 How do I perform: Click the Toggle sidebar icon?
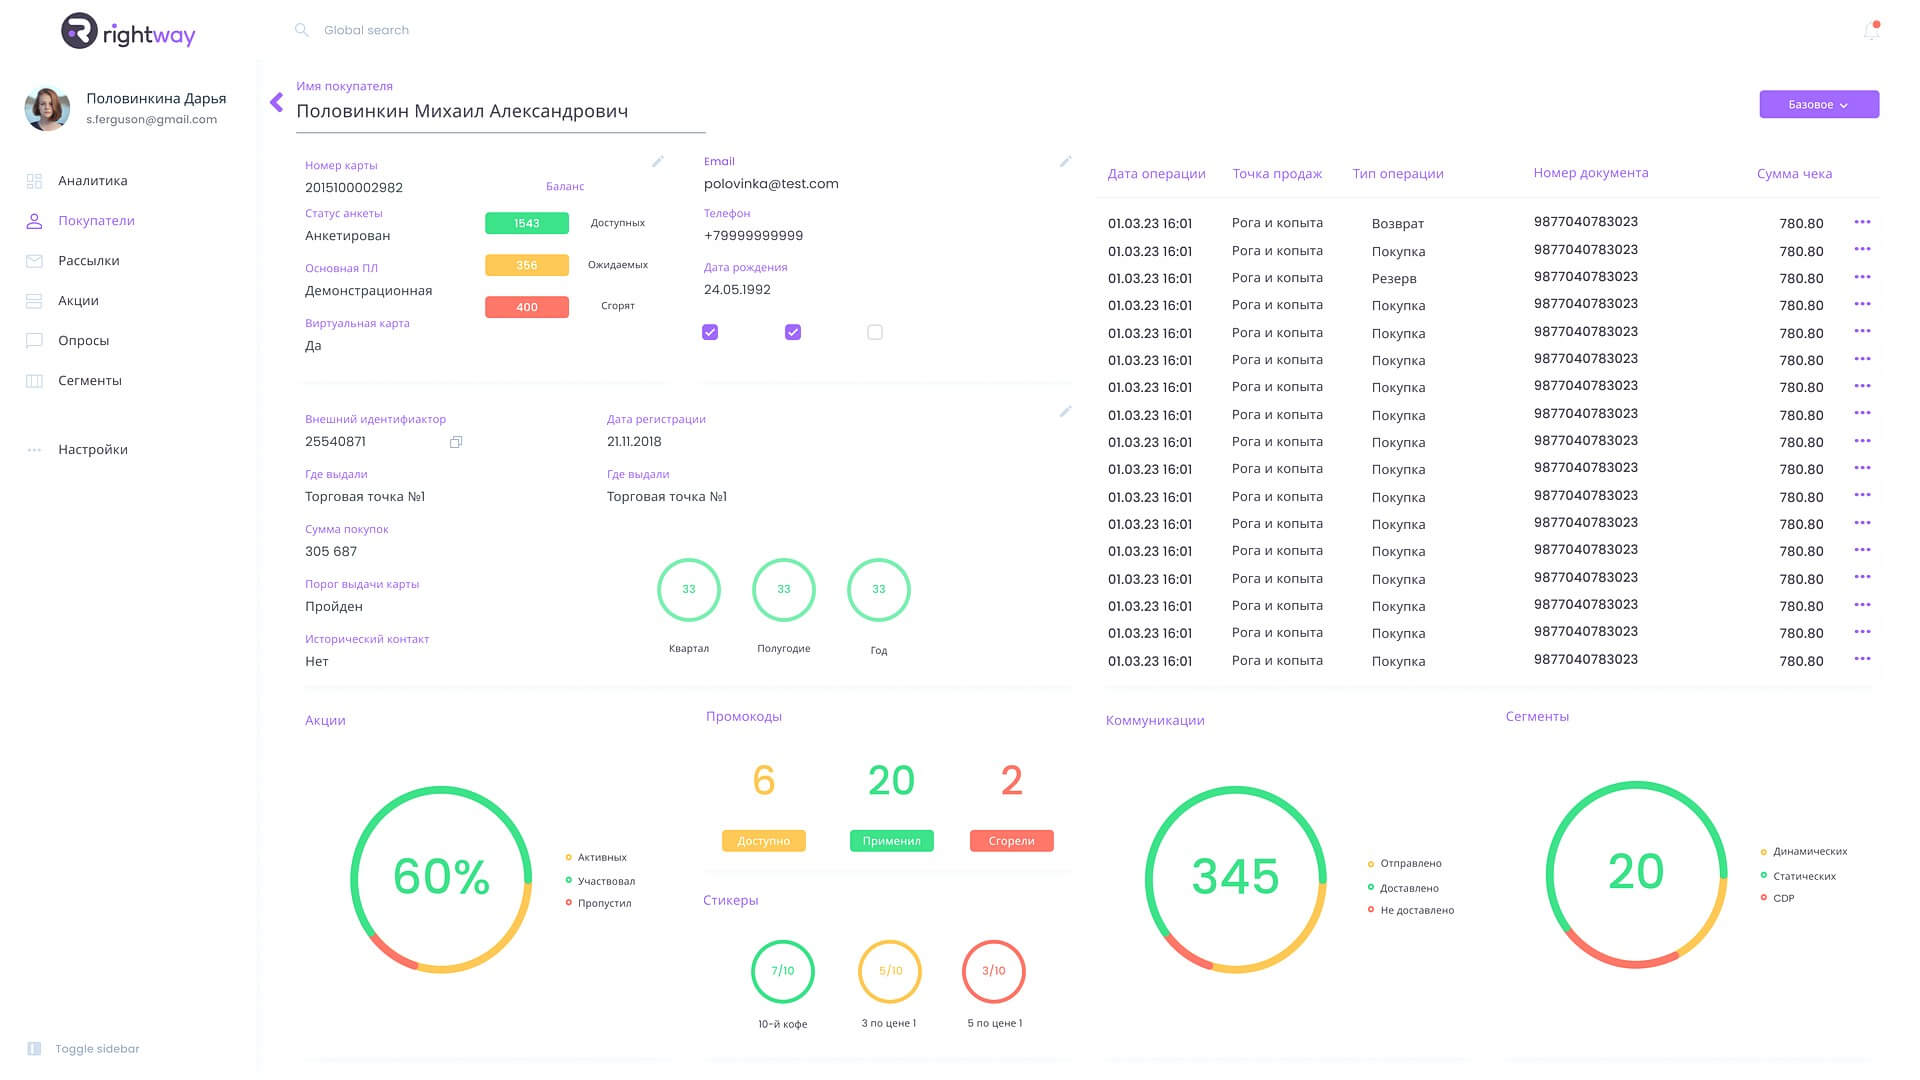pyautogui.click(x=34, y=1048)
